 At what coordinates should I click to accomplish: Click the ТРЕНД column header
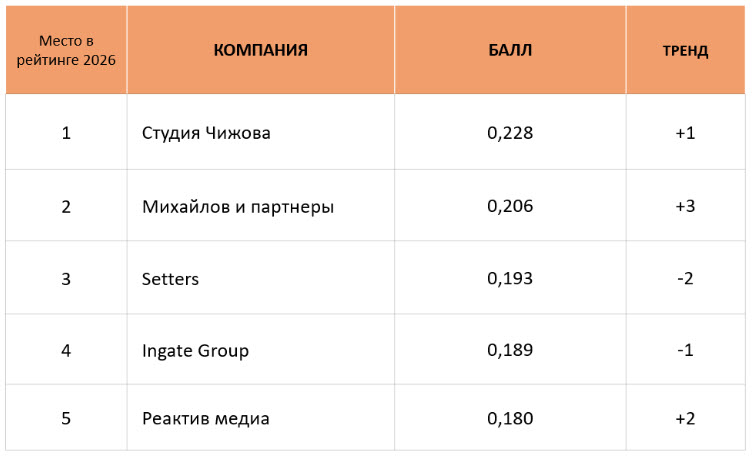pyautogui.click(x=685, y=50)
